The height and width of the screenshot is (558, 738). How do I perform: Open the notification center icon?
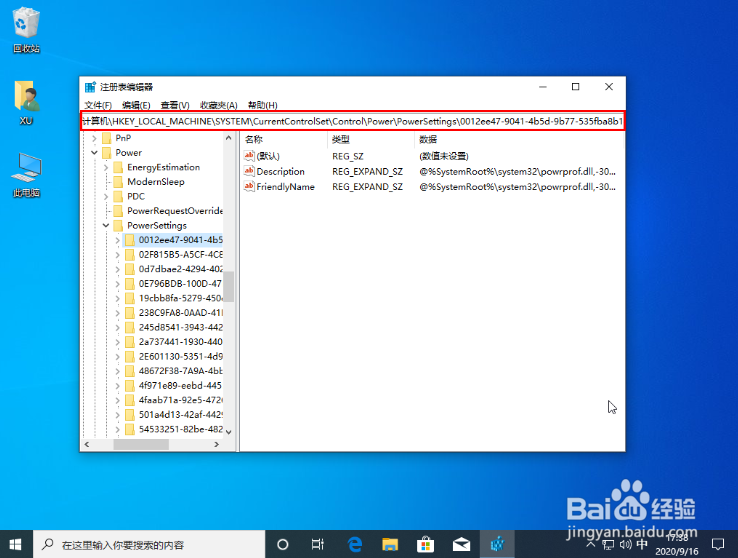click(718, 544)
